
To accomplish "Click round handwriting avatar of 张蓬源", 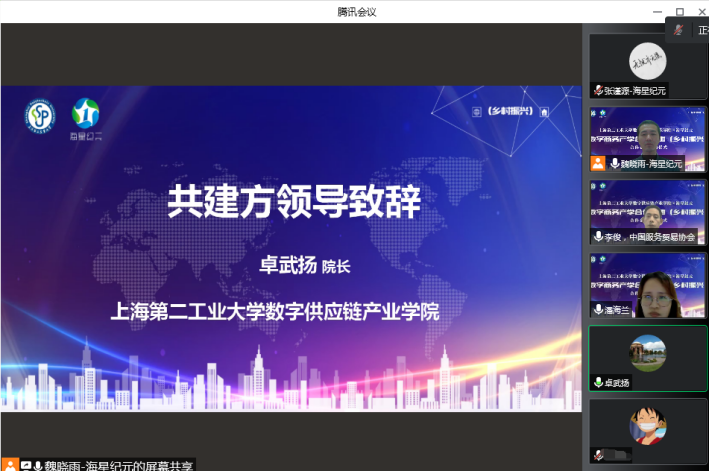I will click(648, 61).
